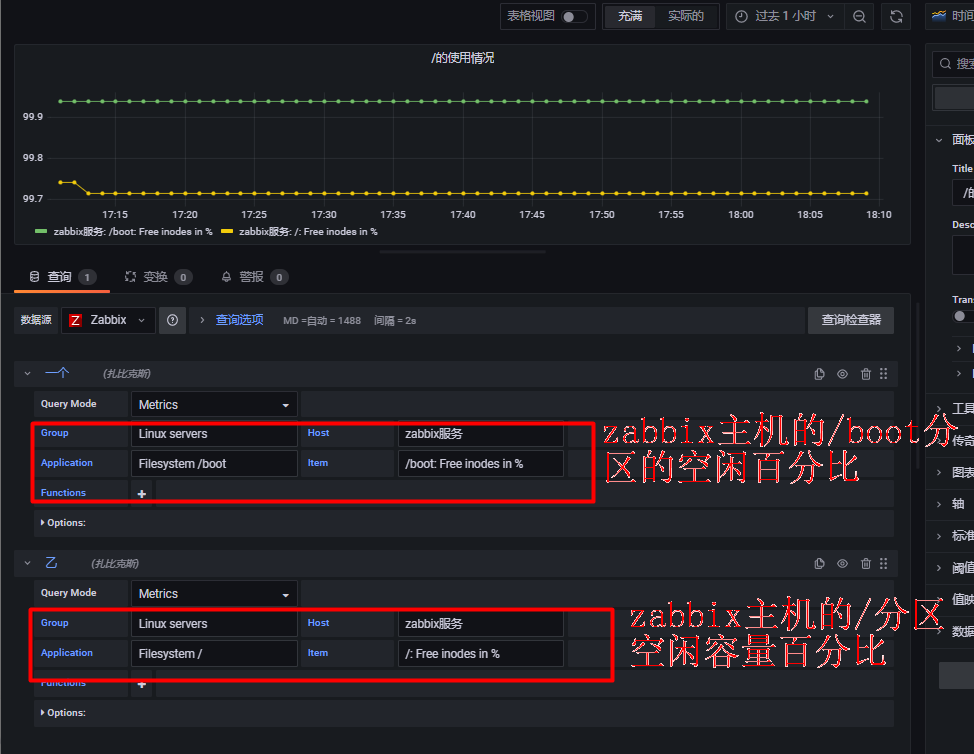Open the 过去 1 小时 time range picker
The image size is (974, 754).
[785, 16]
